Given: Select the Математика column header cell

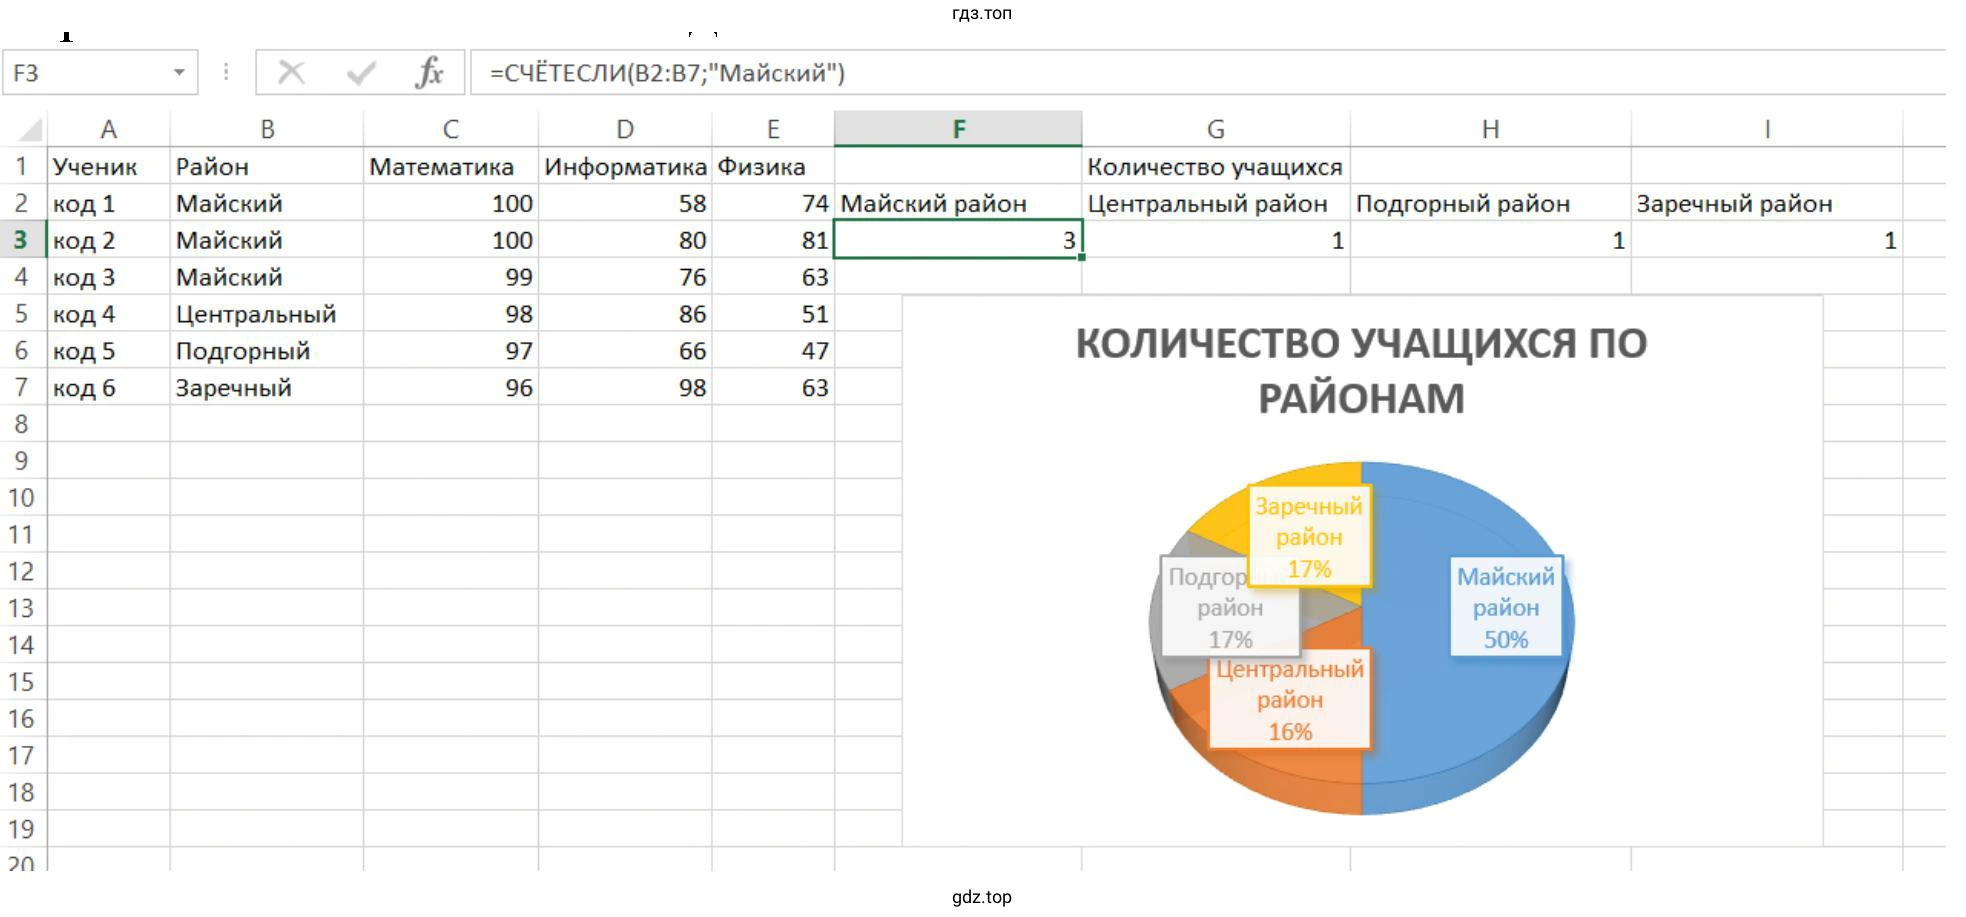Looking at the screenshot, I should (450, 166).
